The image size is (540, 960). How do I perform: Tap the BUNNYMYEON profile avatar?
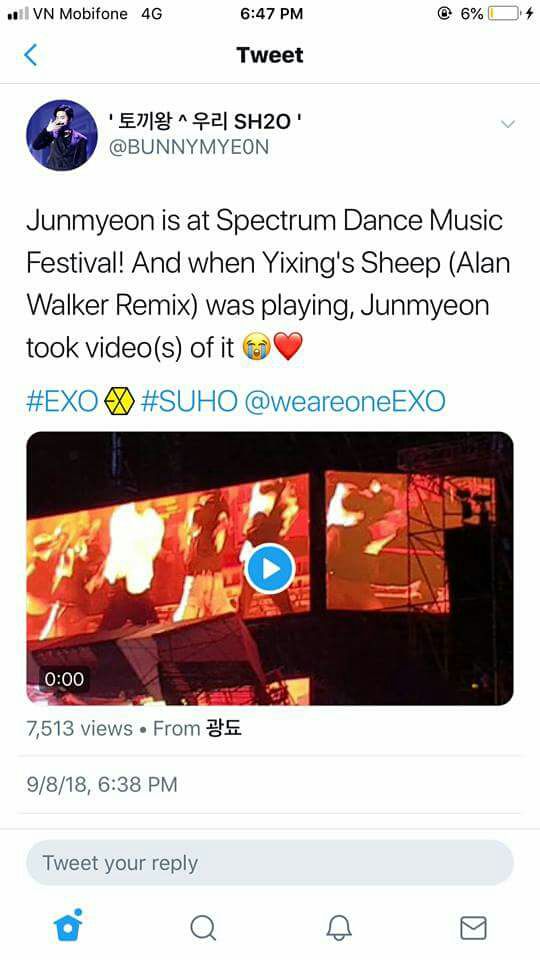tap(62, 135)
